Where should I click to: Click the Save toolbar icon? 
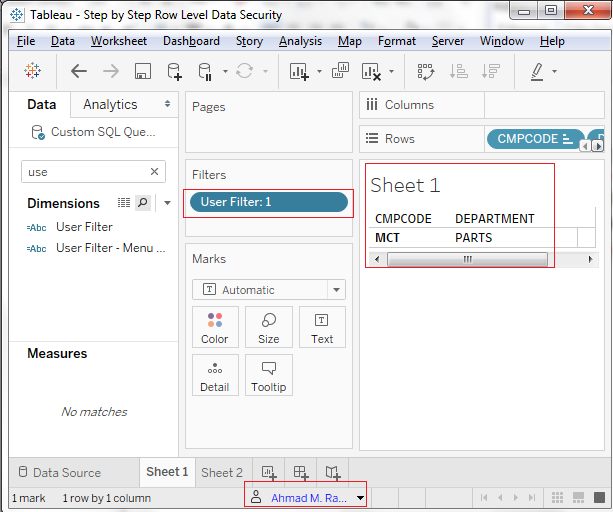coord(143,71)
